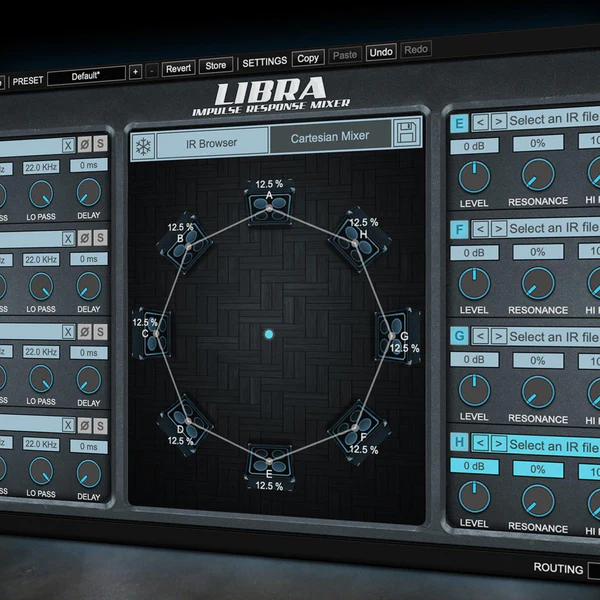The height and width of the screenshot is (600, 600).
Task: Select speaker cabinet H in the mixer
Action: pyautogui.click(x=359, y=240)
